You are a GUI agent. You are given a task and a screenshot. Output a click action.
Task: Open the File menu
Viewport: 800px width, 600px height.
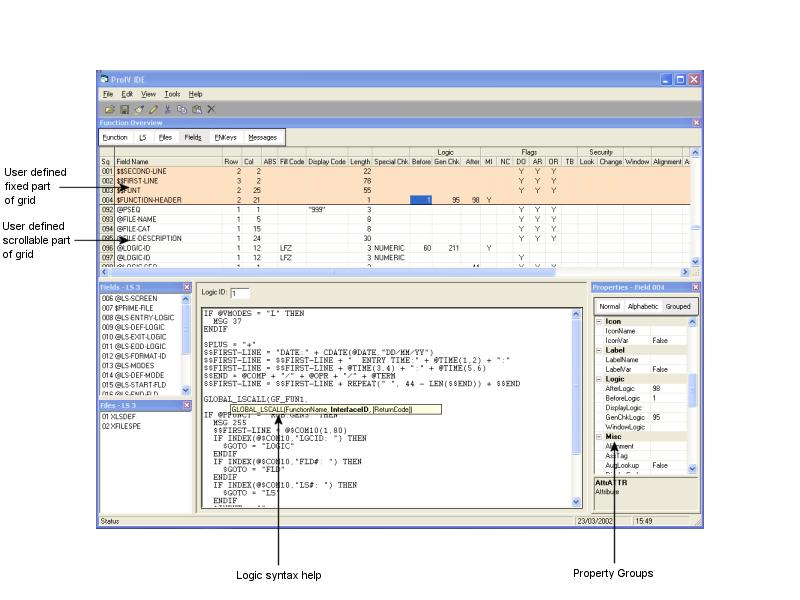pos(108,94)
